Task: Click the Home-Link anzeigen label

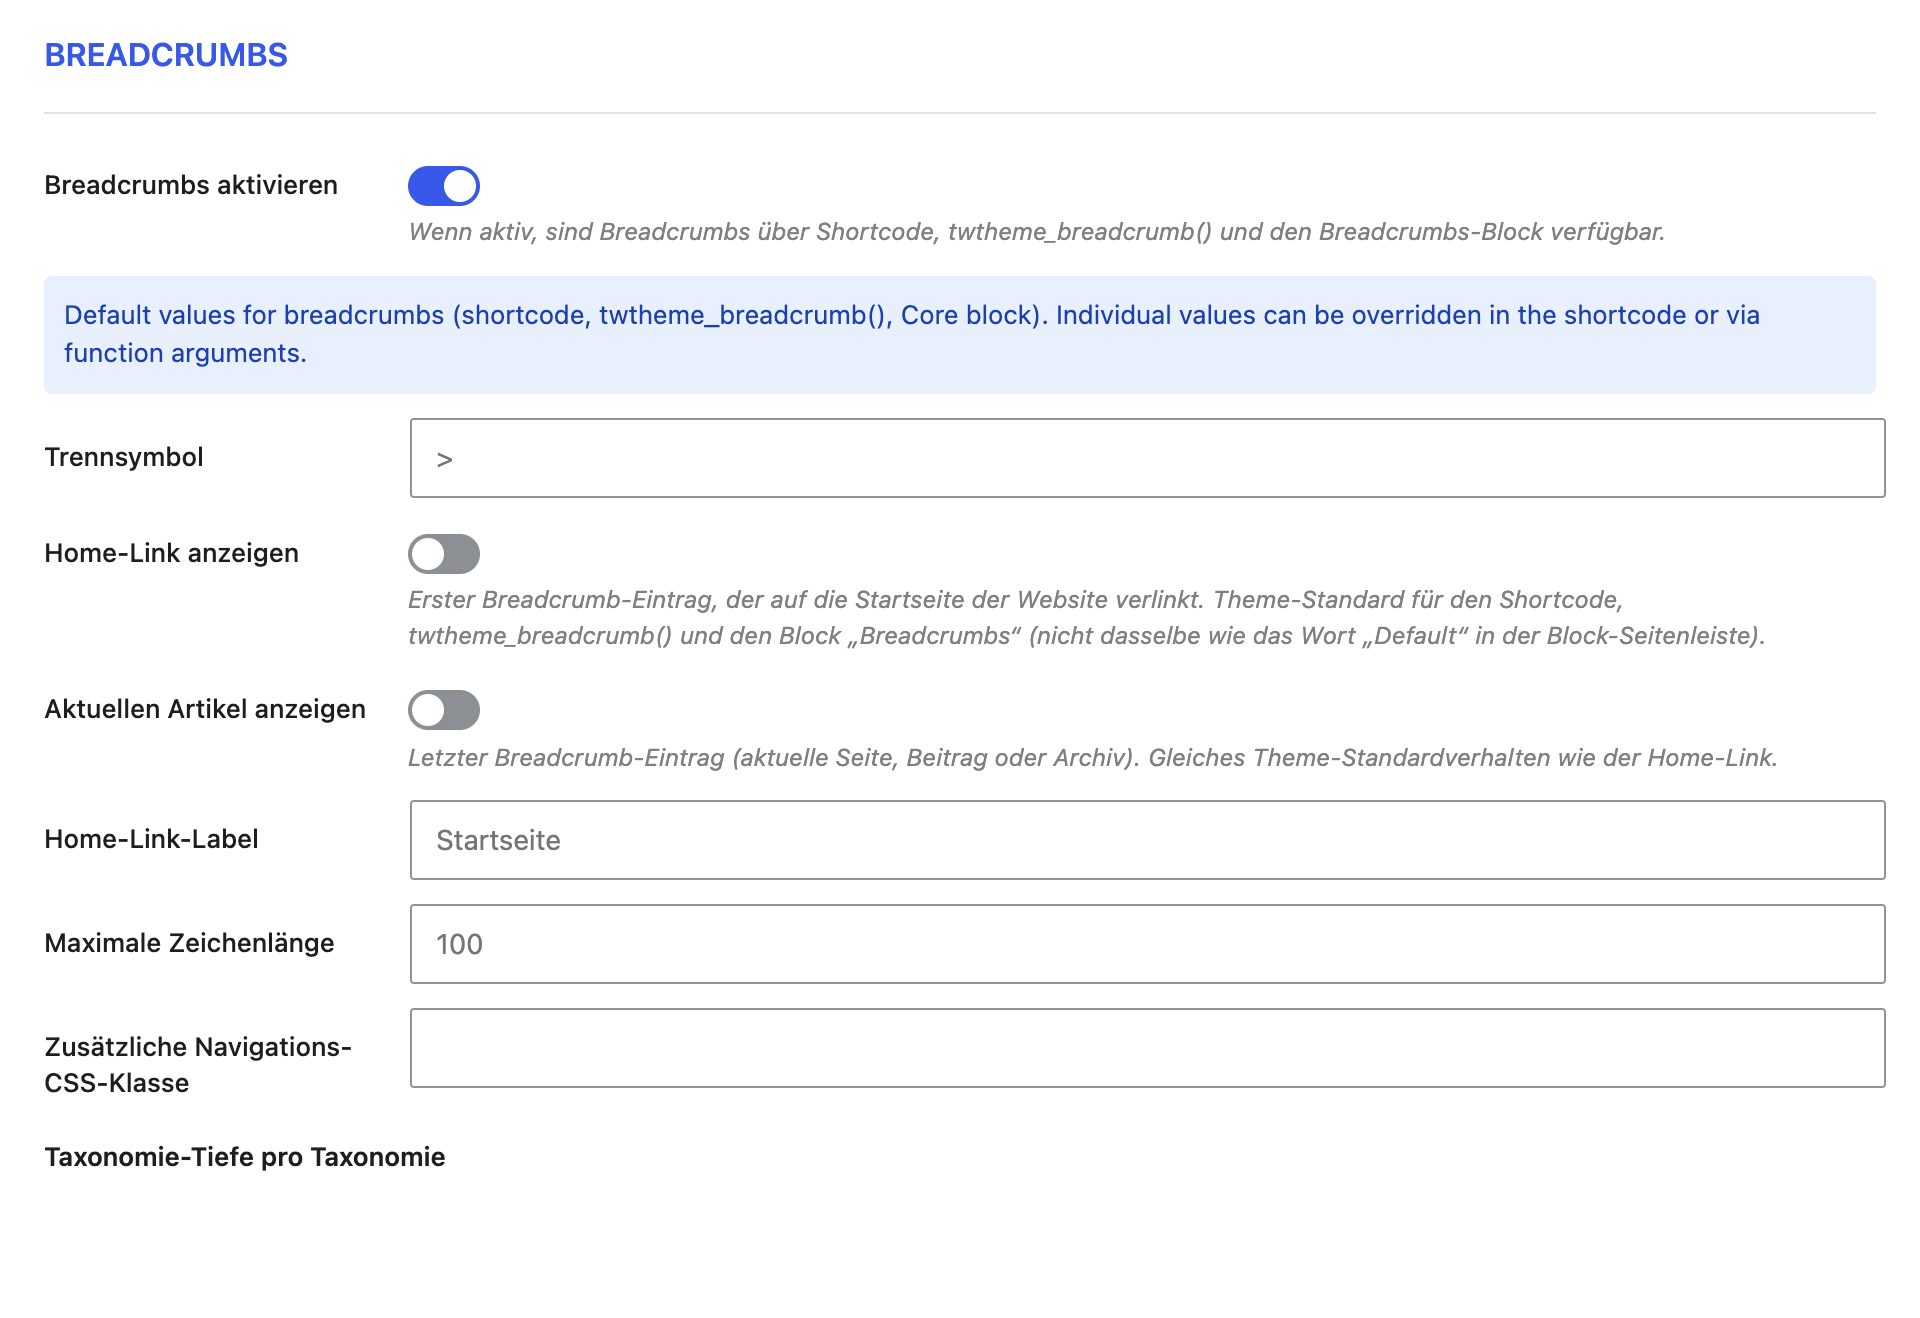Action: pyautogui.click(x=172, y=553)
